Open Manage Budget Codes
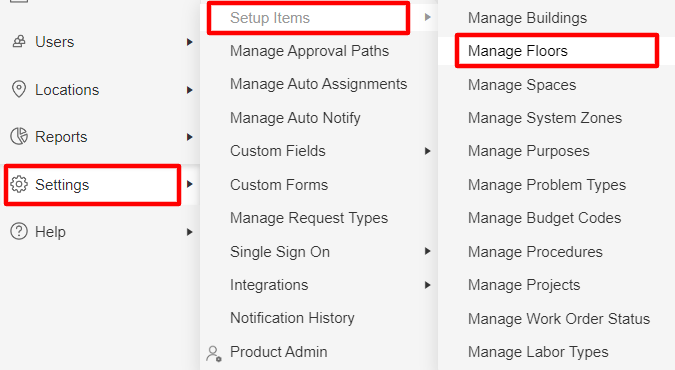 point(545,218)
